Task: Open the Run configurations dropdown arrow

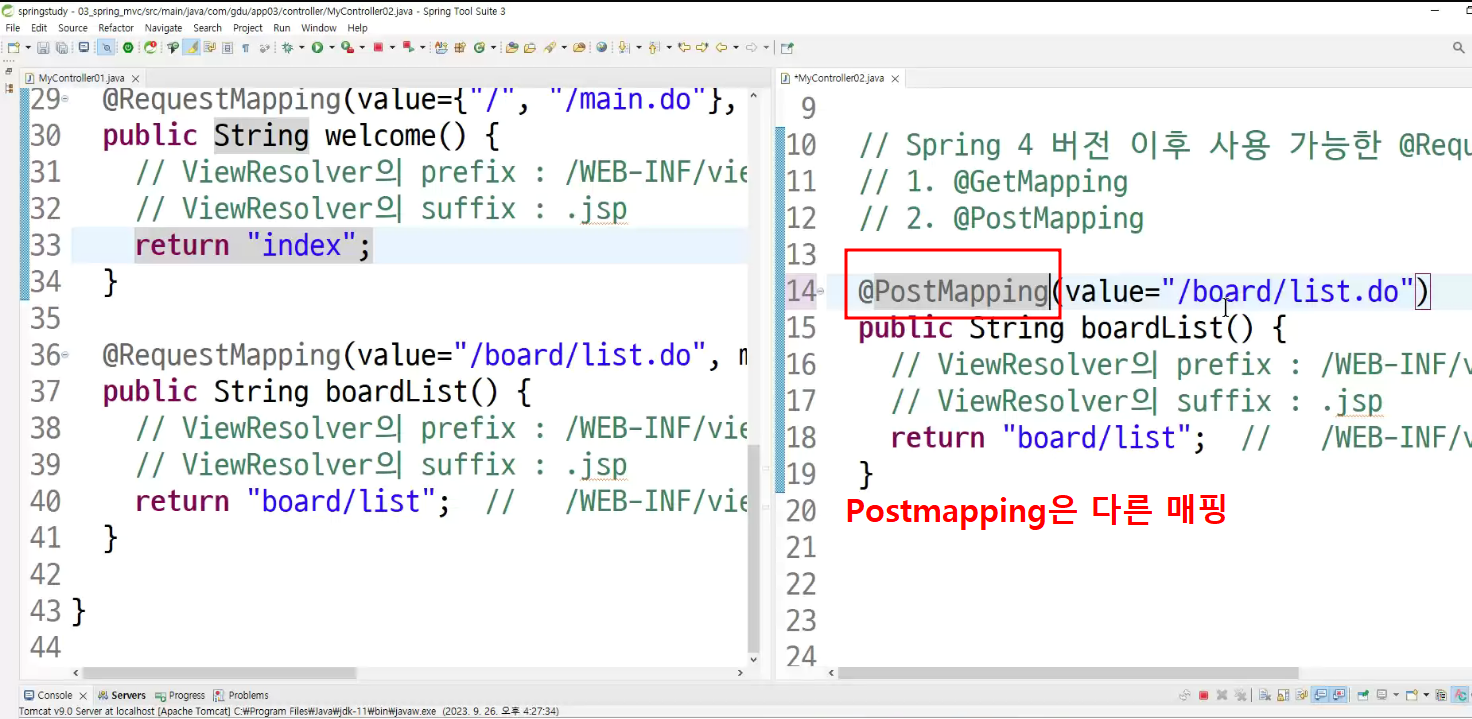Action: click(x=331, y=47)
